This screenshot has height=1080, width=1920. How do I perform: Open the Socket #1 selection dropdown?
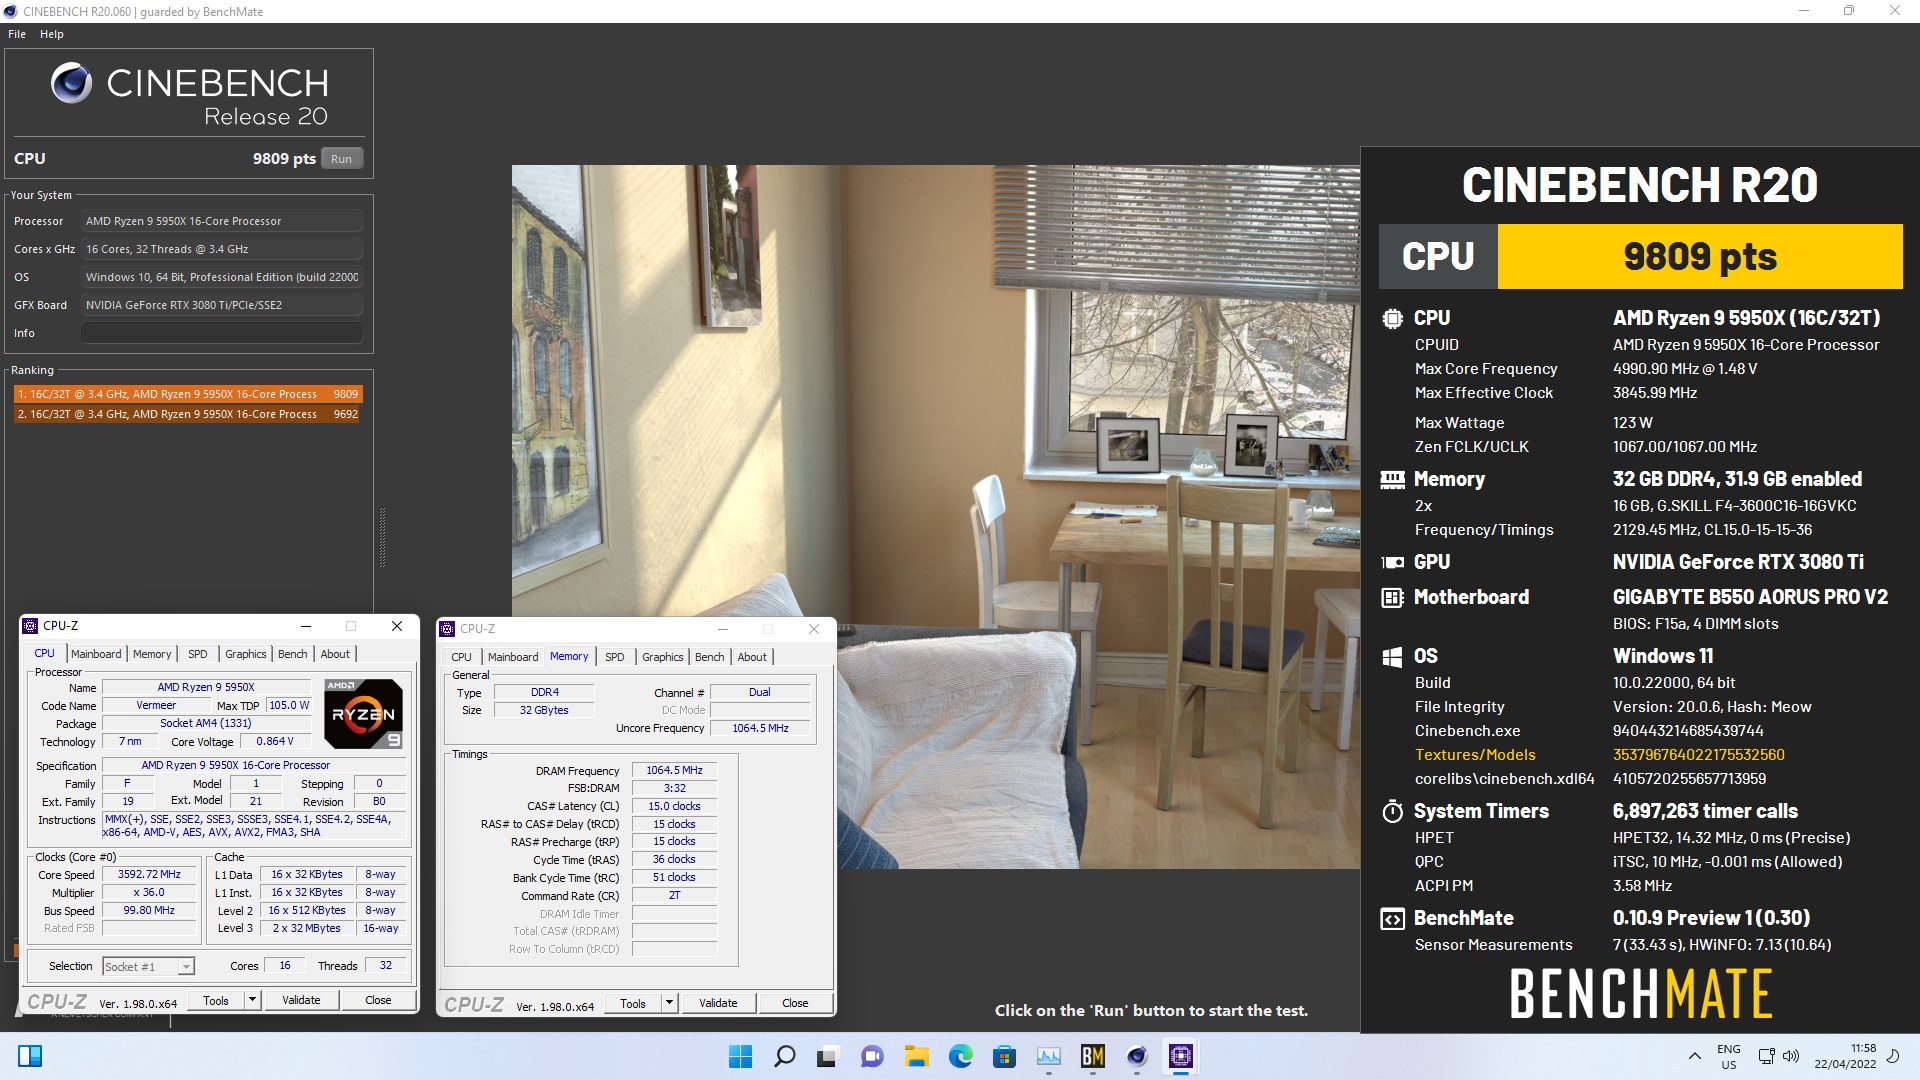pyautogui.click(x=148, y=966)
